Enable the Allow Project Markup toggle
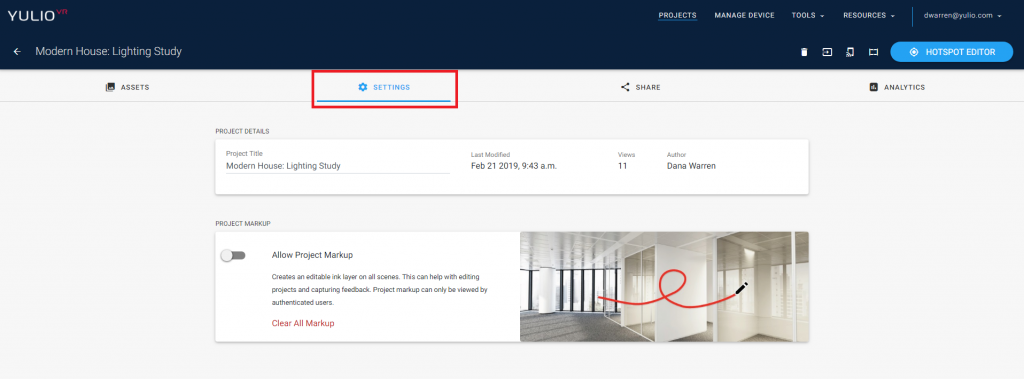This screenshot has height=379, width=1024. click(x=233, y=255)
